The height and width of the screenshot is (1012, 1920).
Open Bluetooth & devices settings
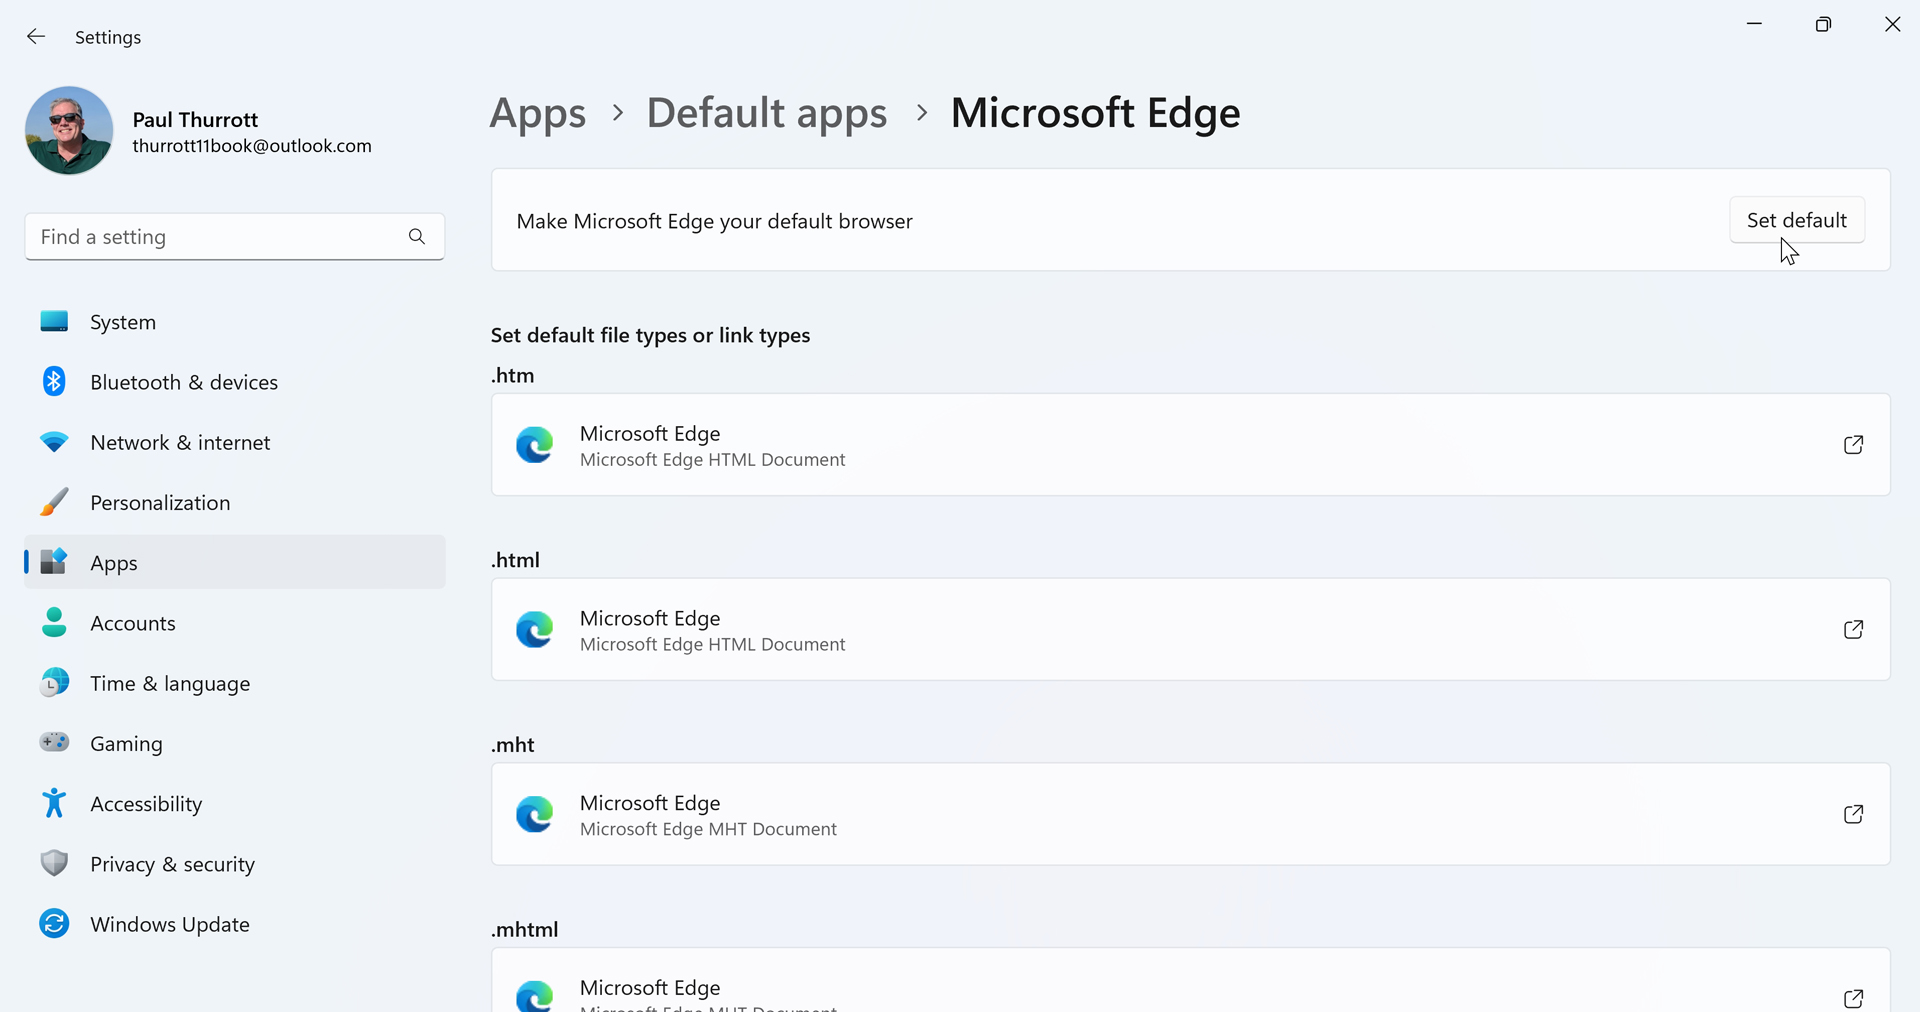(184, 382)
